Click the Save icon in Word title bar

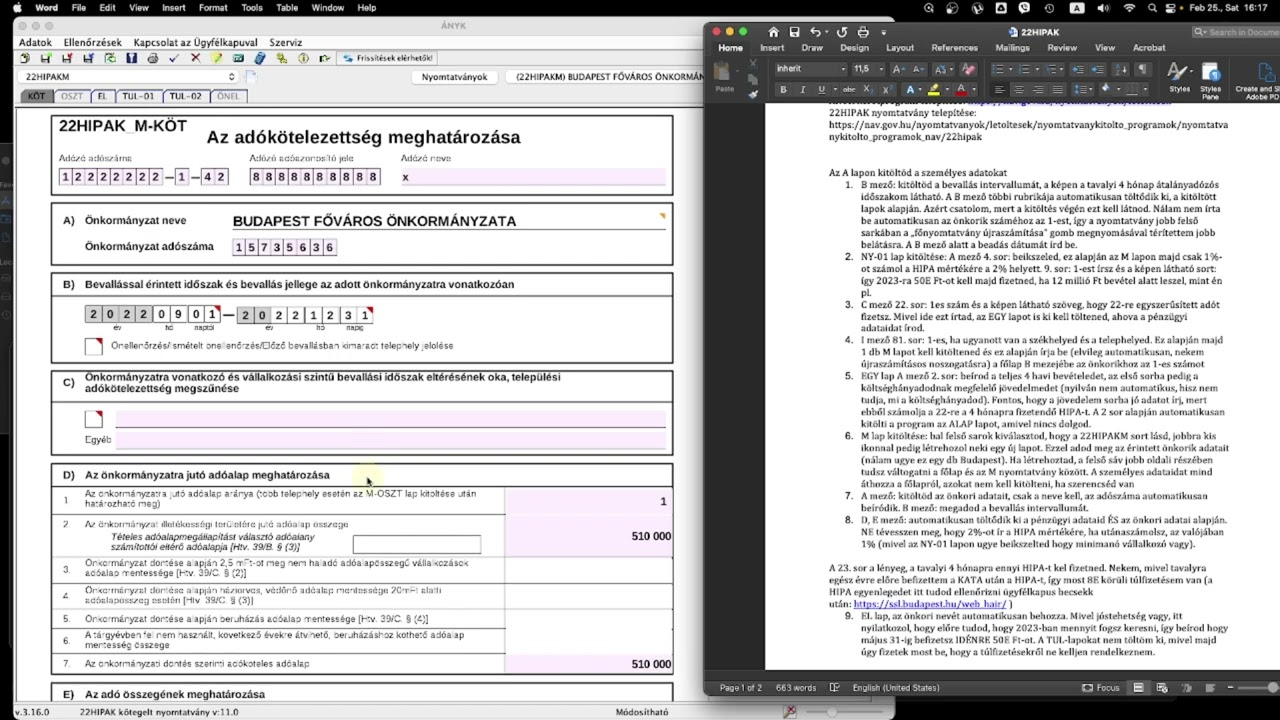794,32
